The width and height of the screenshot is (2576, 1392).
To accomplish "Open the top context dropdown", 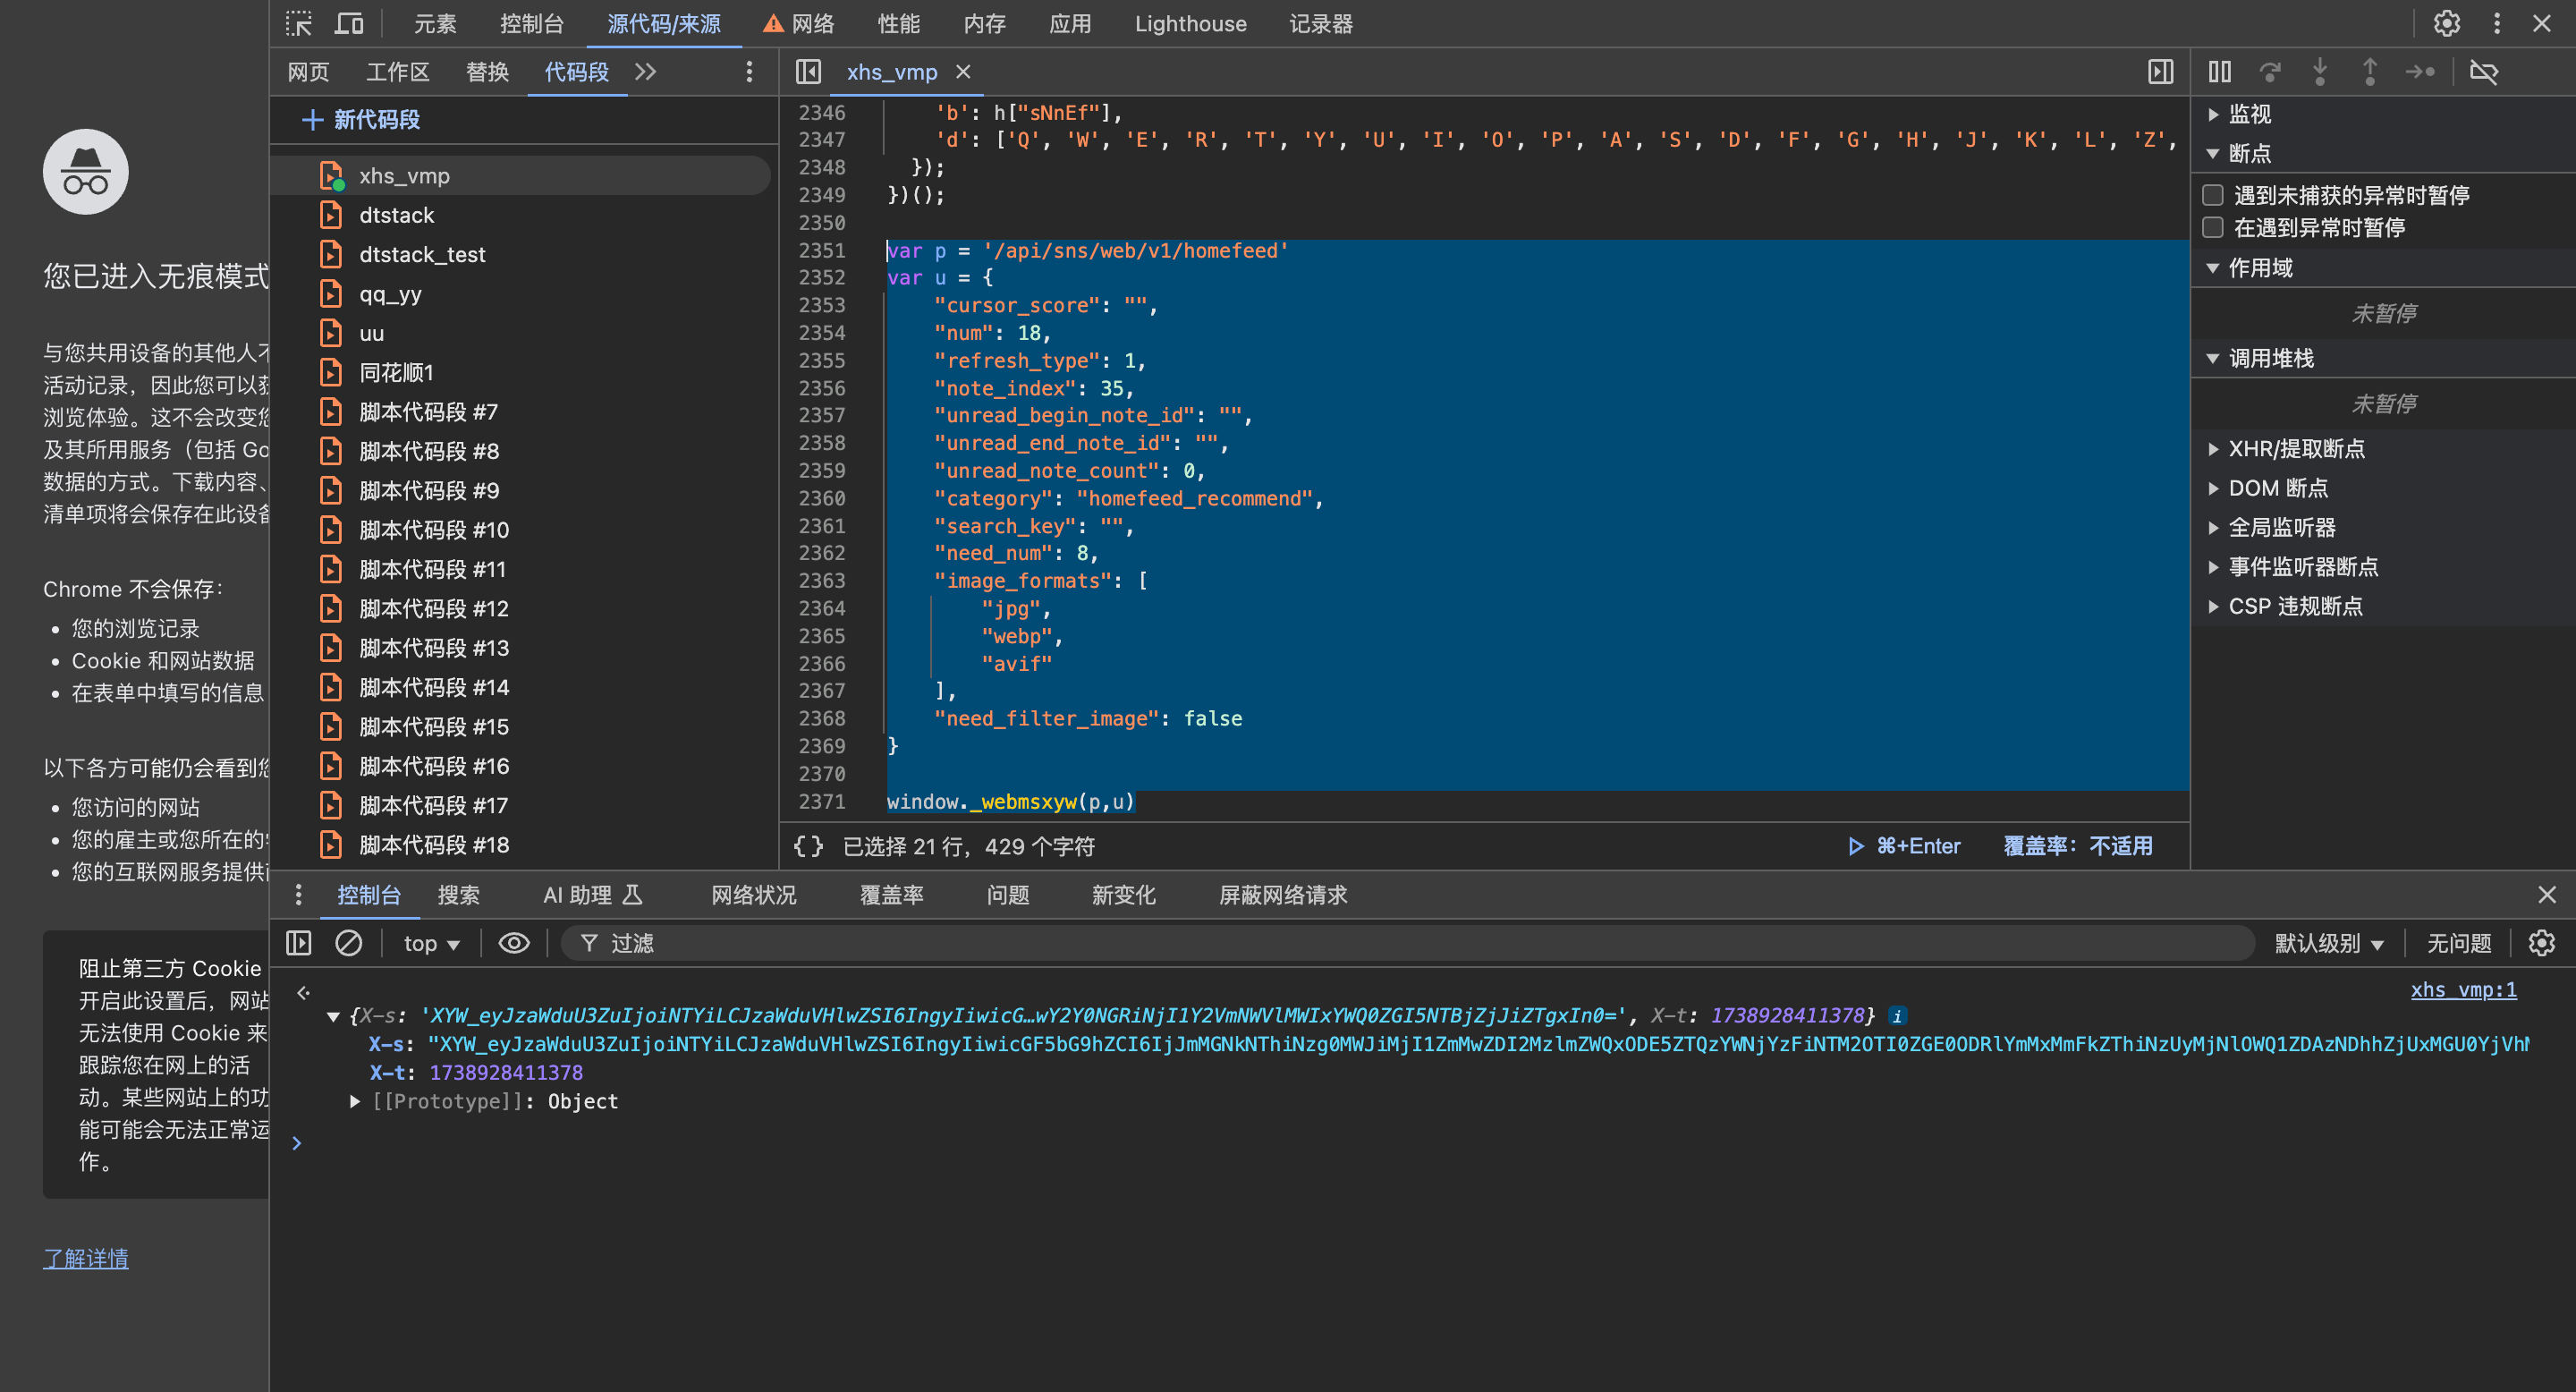I will (431, 943).
